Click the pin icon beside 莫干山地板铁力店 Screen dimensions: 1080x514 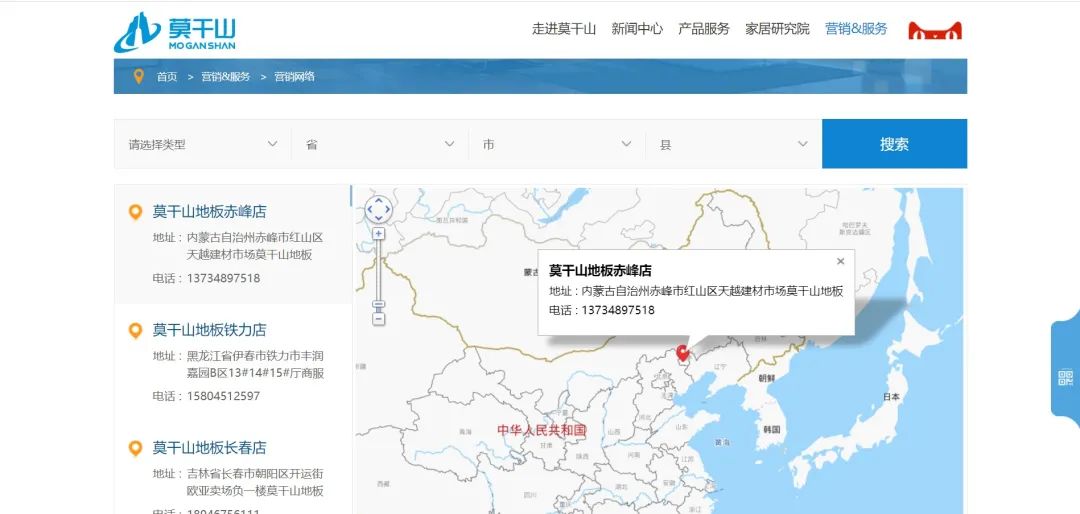tap(136, 331)
